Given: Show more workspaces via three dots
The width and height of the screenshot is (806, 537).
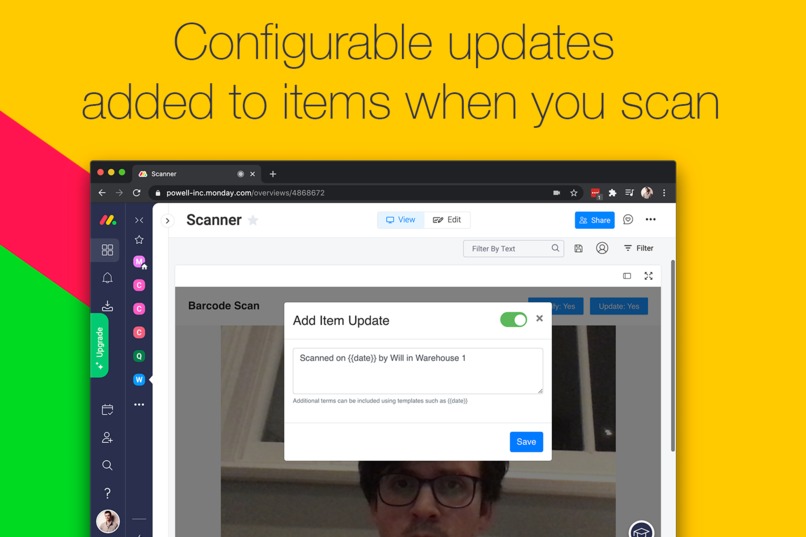Looking at the screenshot, I should (x=139, y=404).
